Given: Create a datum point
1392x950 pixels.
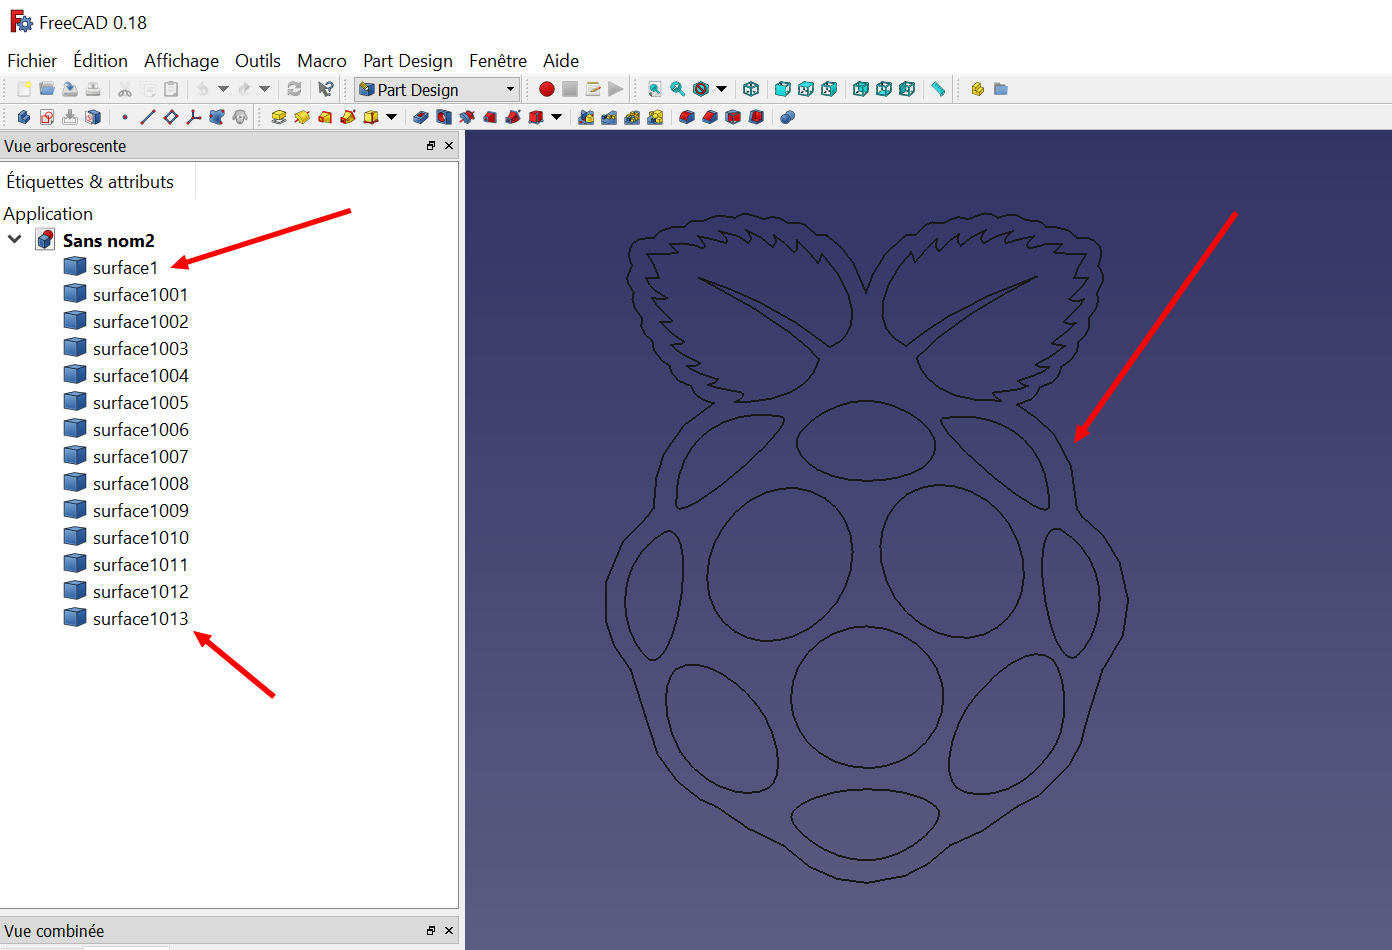Looking at the screenshot, I should pos(125,117).
